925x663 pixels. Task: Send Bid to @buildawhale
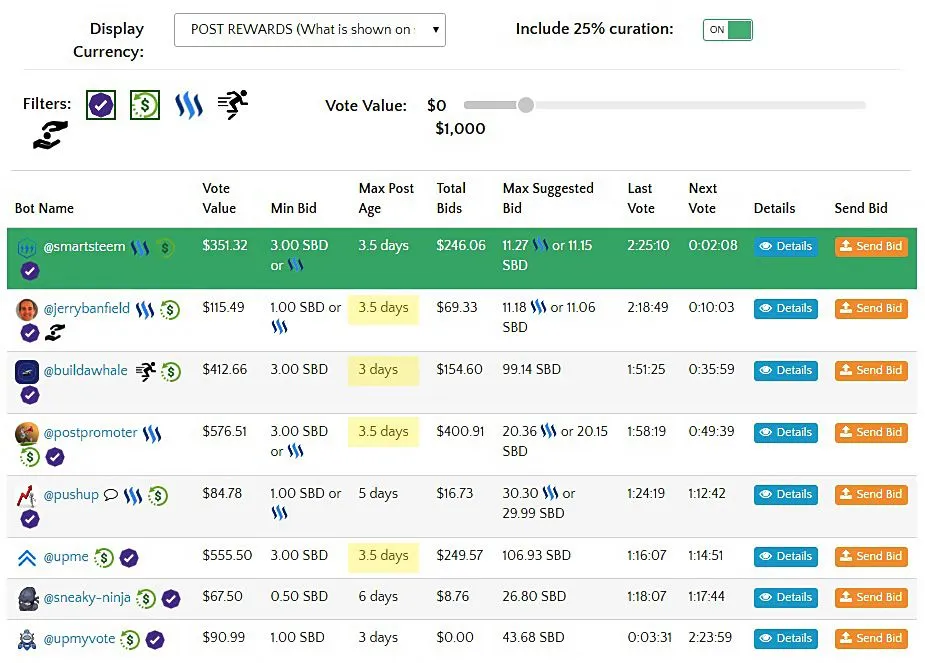pos(871,370)
